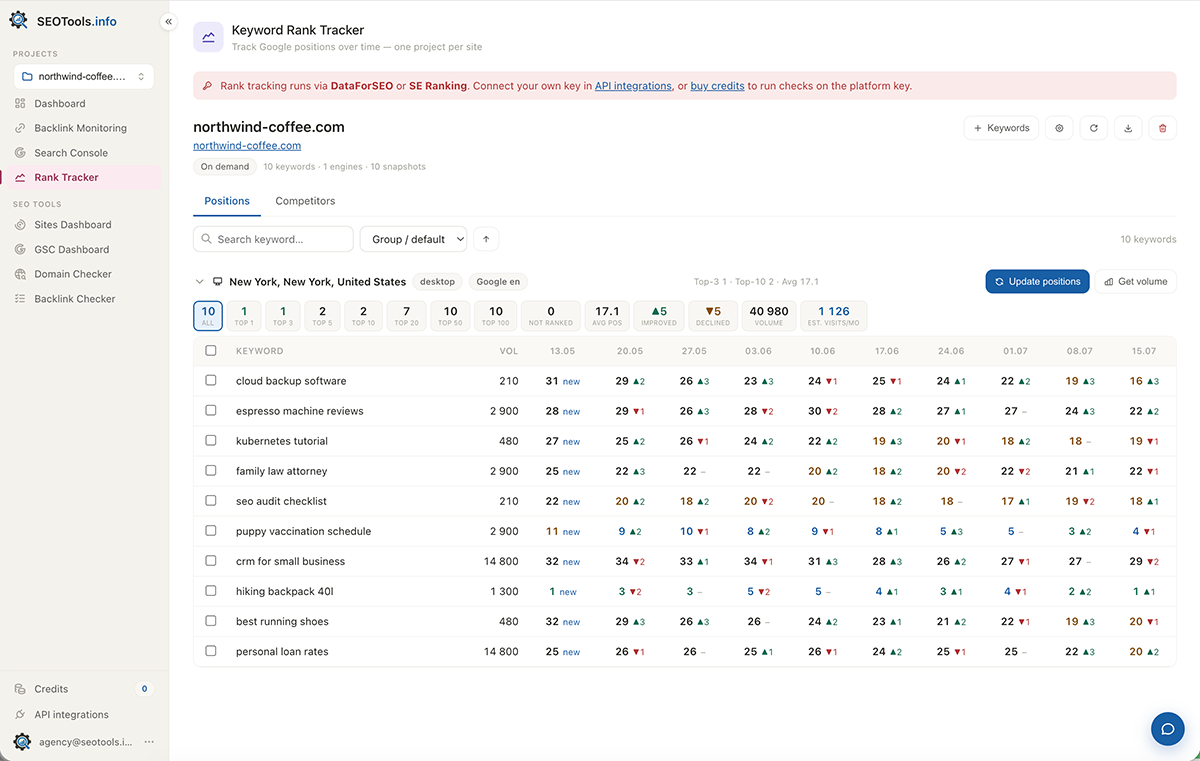Viewport: 1200px width, 761px height.
Task: Collapse the New York location group
Action: click(200, 282)
